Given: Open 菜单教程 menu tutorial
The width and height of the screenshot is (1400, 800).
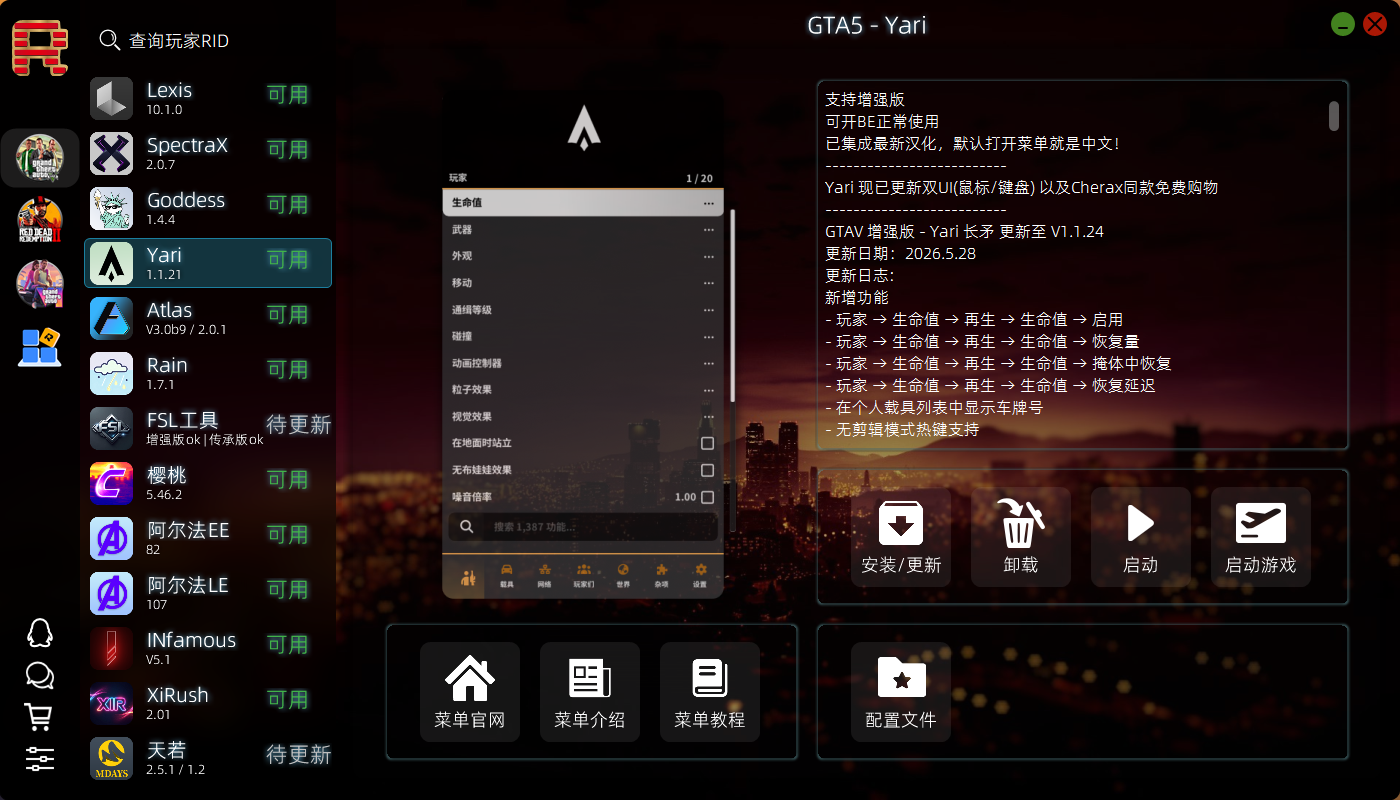Looking at the screenshot, I should pyautogui.click(x=710, y=692).
